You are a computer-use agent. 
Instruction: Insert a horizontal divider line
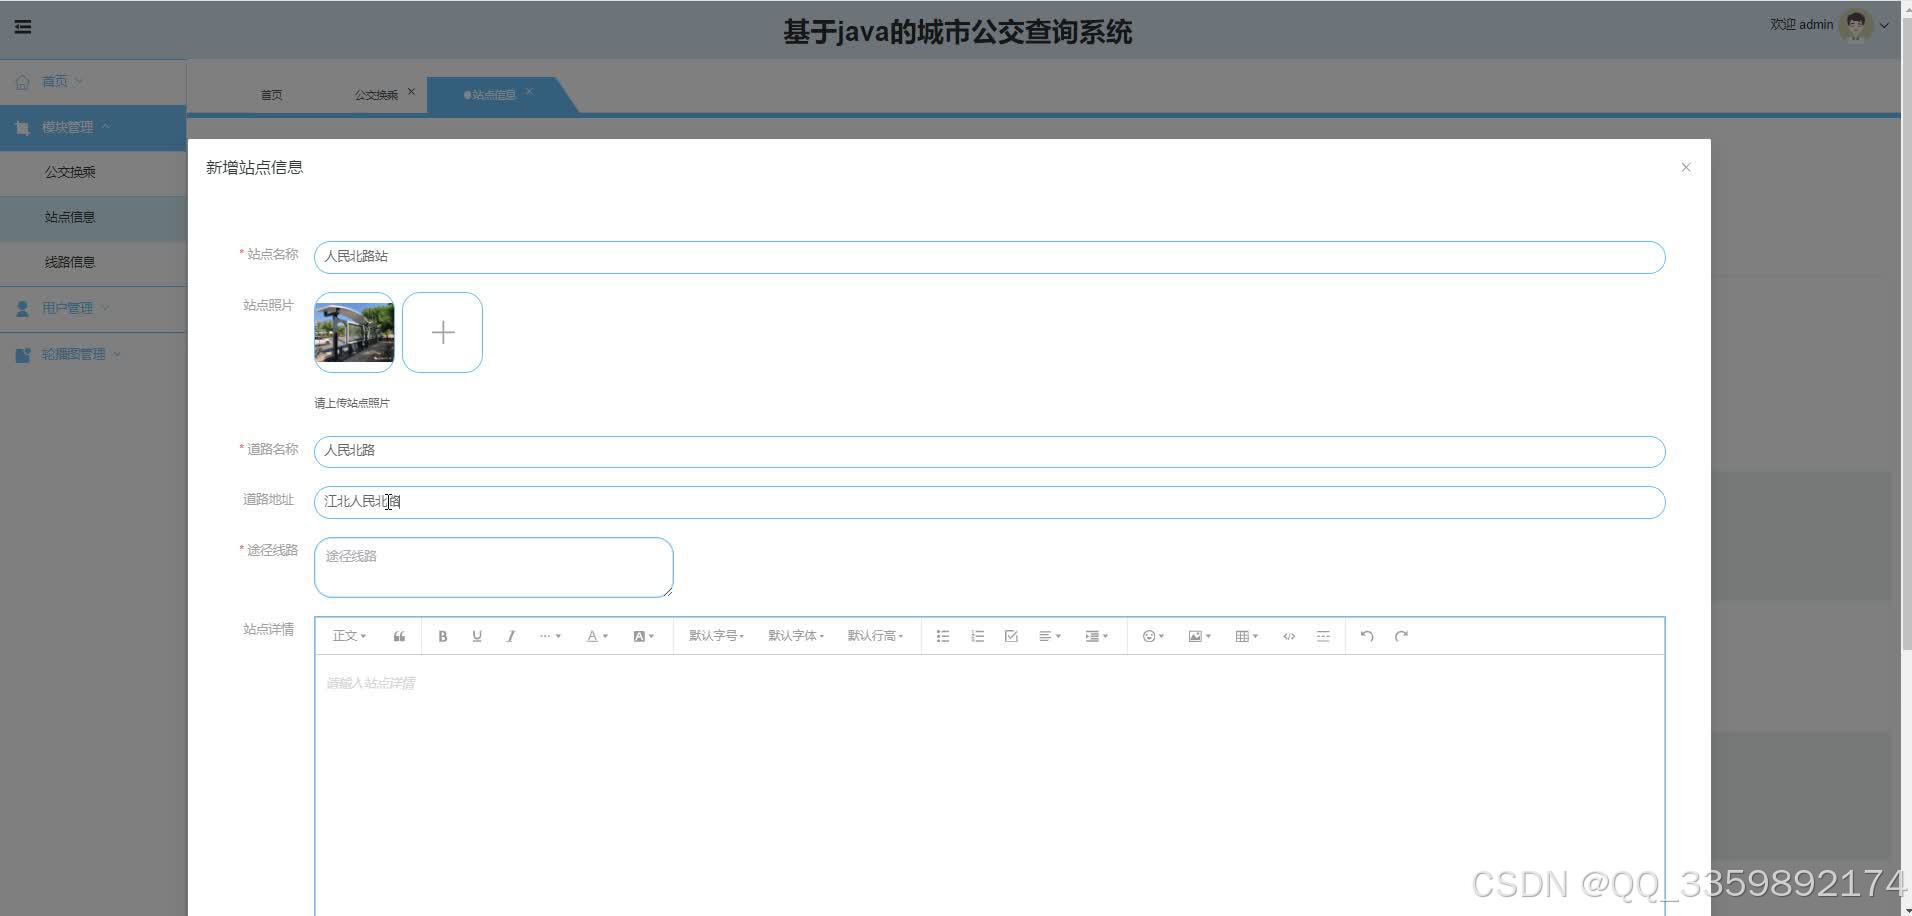tap(1323, 636)
